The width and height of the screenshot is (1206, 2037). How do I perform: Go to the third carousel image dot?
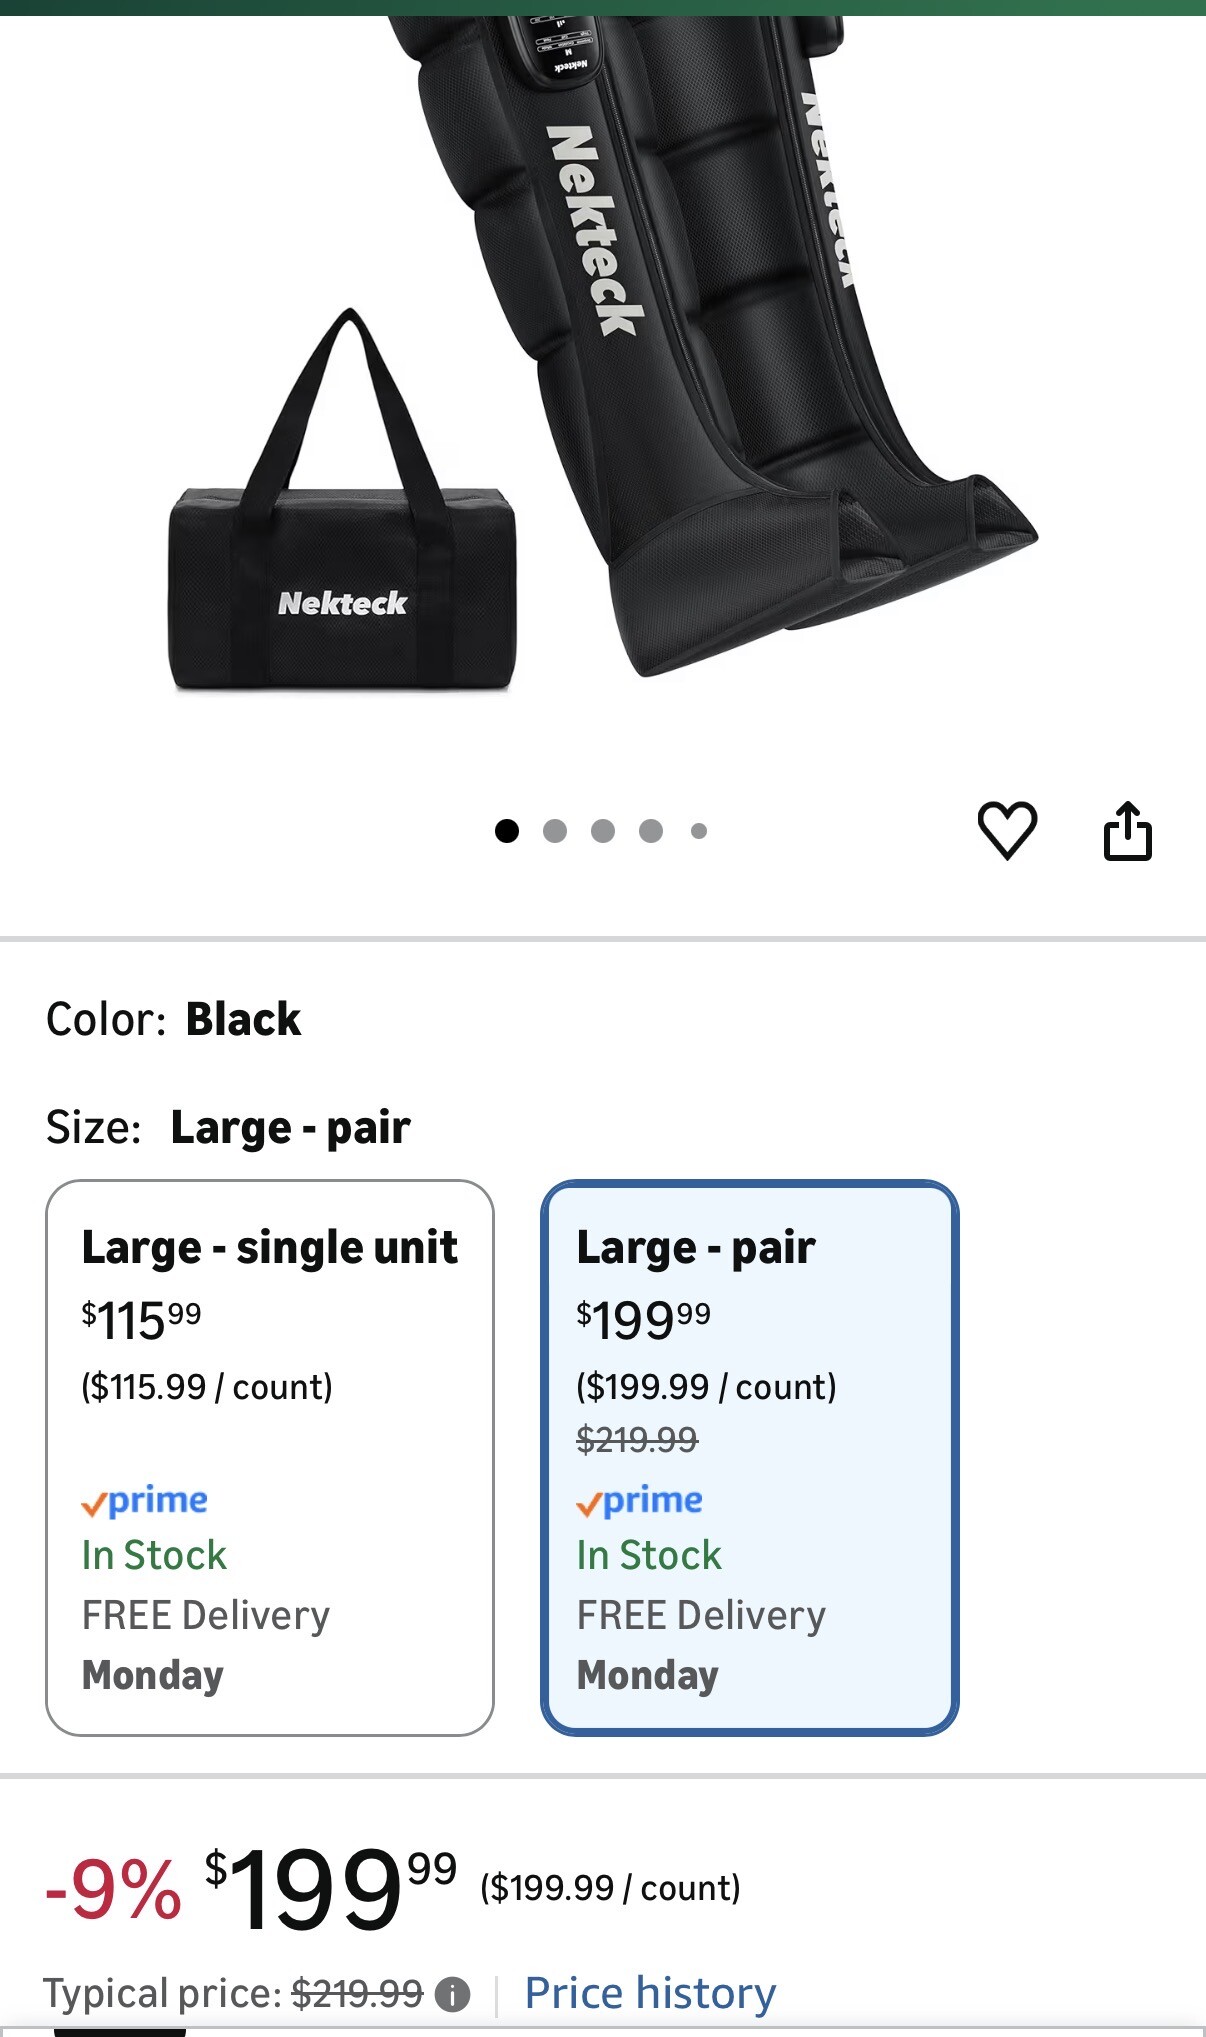tap(603, 831)
